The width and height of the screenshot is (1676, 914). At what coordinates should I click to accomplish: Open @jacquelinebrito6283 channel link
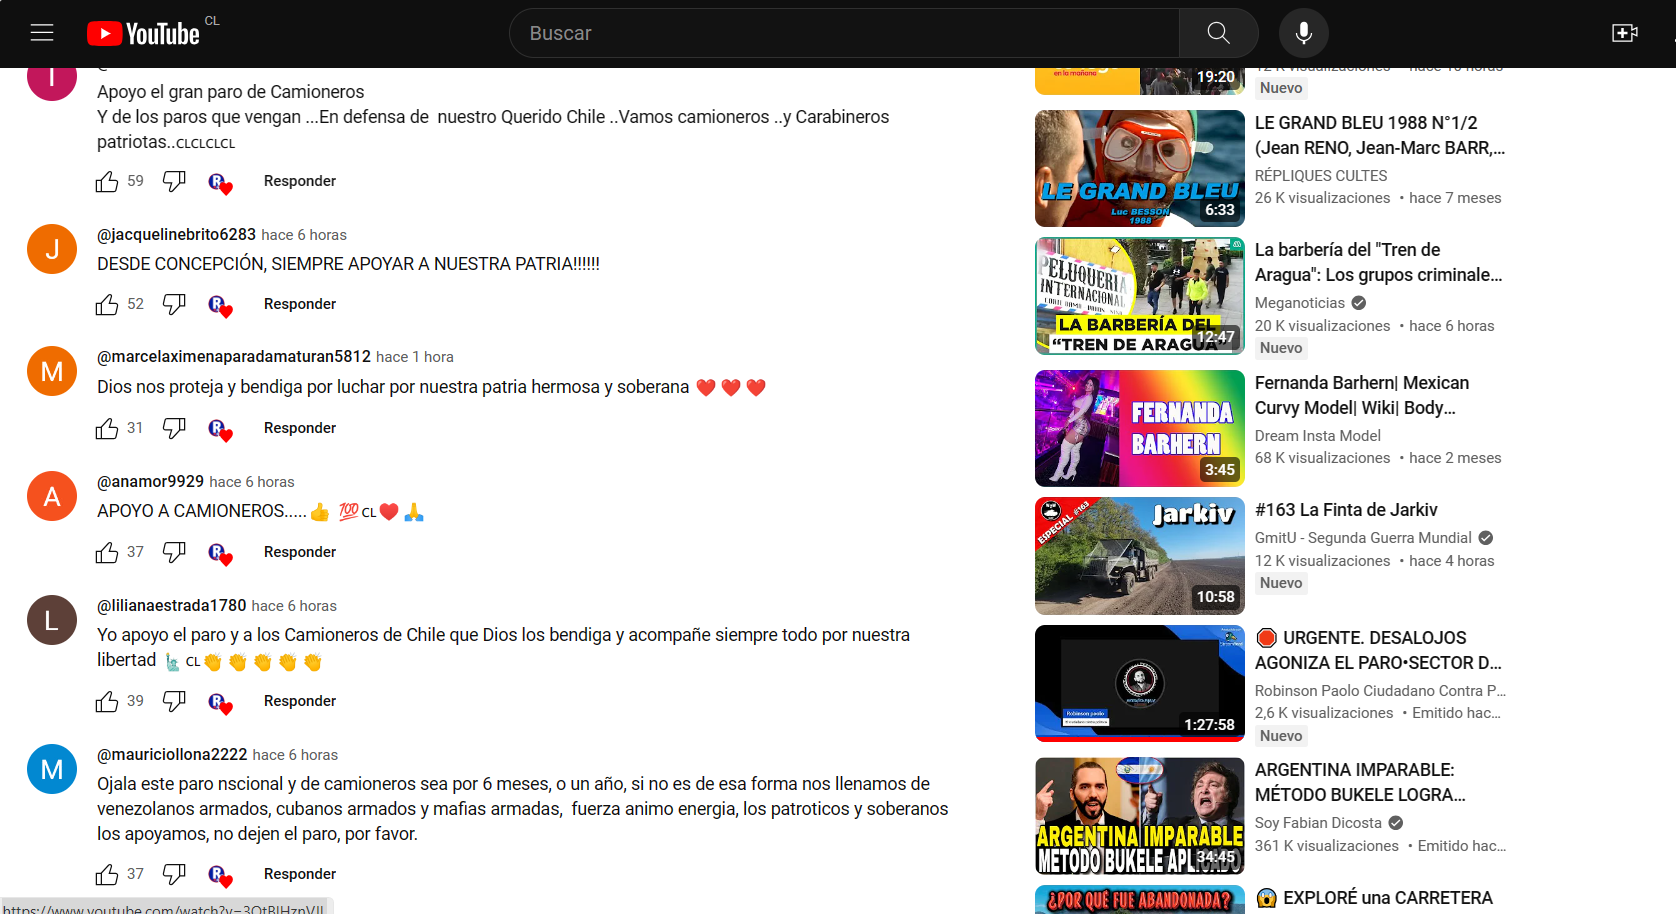[176, 234]
